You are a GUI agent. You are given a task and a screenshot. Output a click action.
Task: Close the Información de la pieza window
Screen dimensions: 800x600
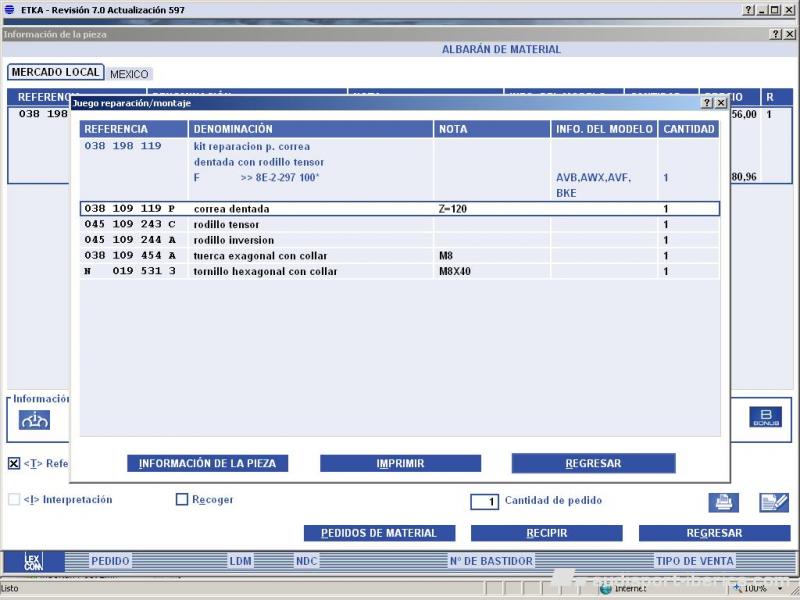[x=789, y=34]
